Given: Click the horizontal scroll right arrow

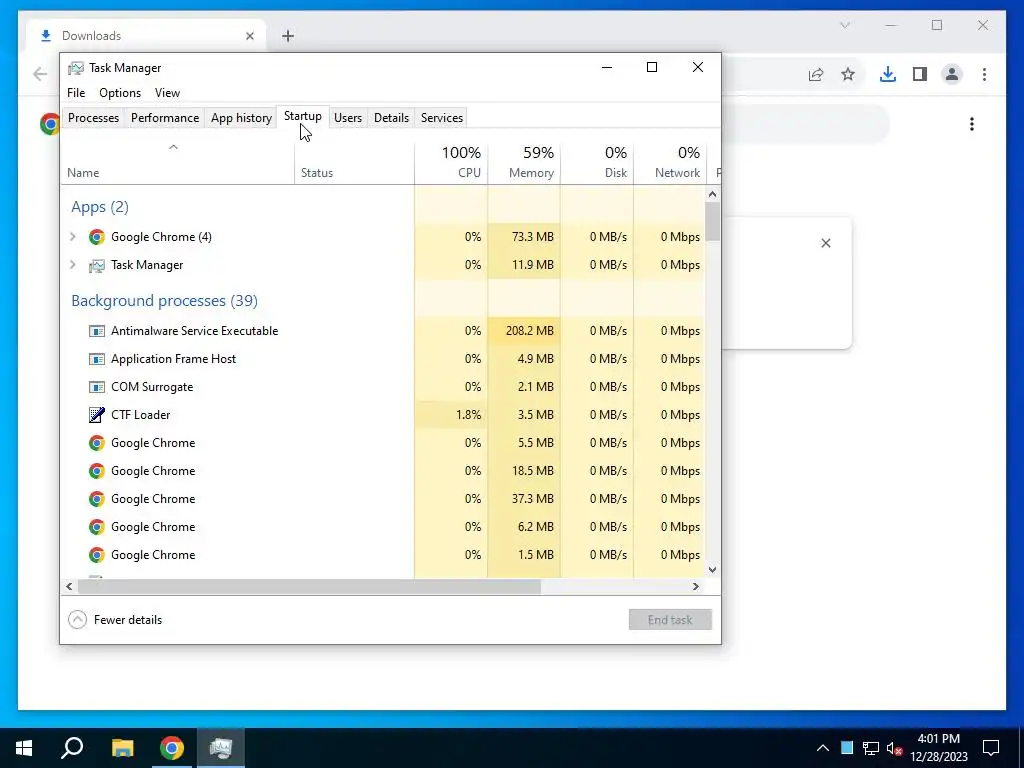Looking at the screenshot, I should tap(696, 586).
